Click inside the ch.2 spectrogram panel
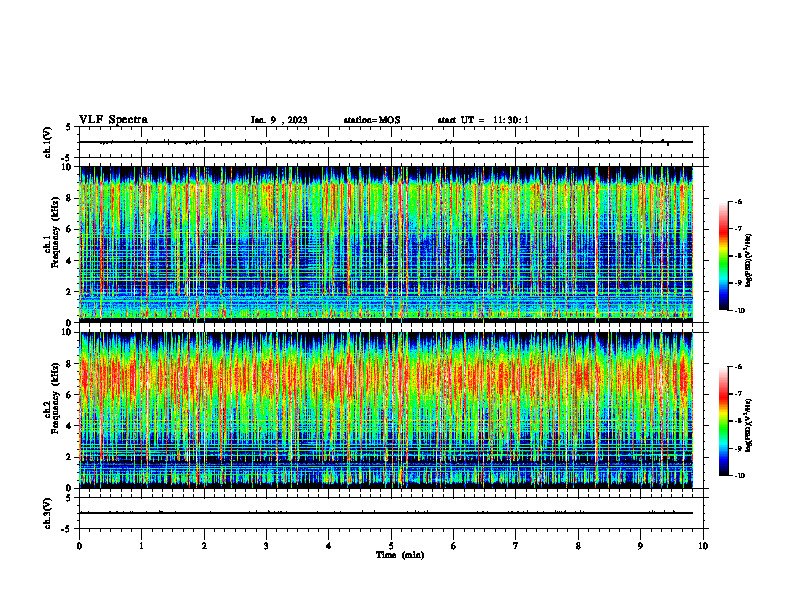 tap(386, 410)
